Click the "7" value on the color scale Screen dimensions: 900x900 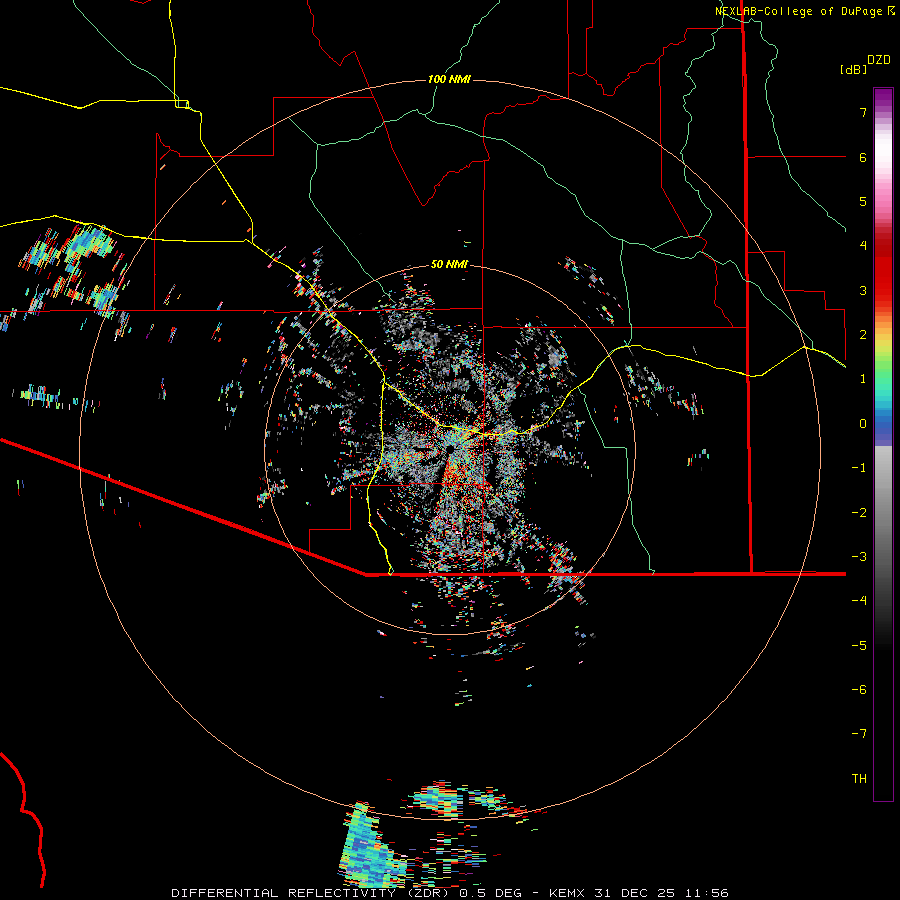click(863, 112)
